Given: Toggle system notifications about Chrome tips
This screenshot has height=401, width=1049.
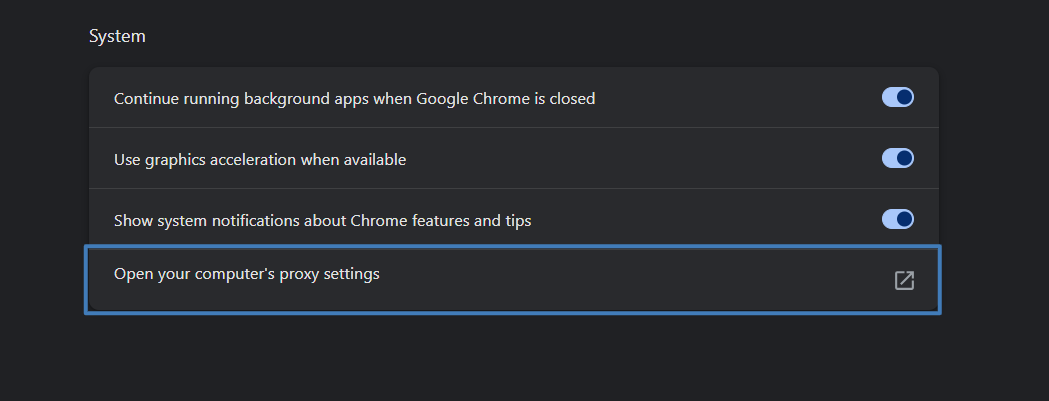Looking at the screenshot, I should point(897,219).
